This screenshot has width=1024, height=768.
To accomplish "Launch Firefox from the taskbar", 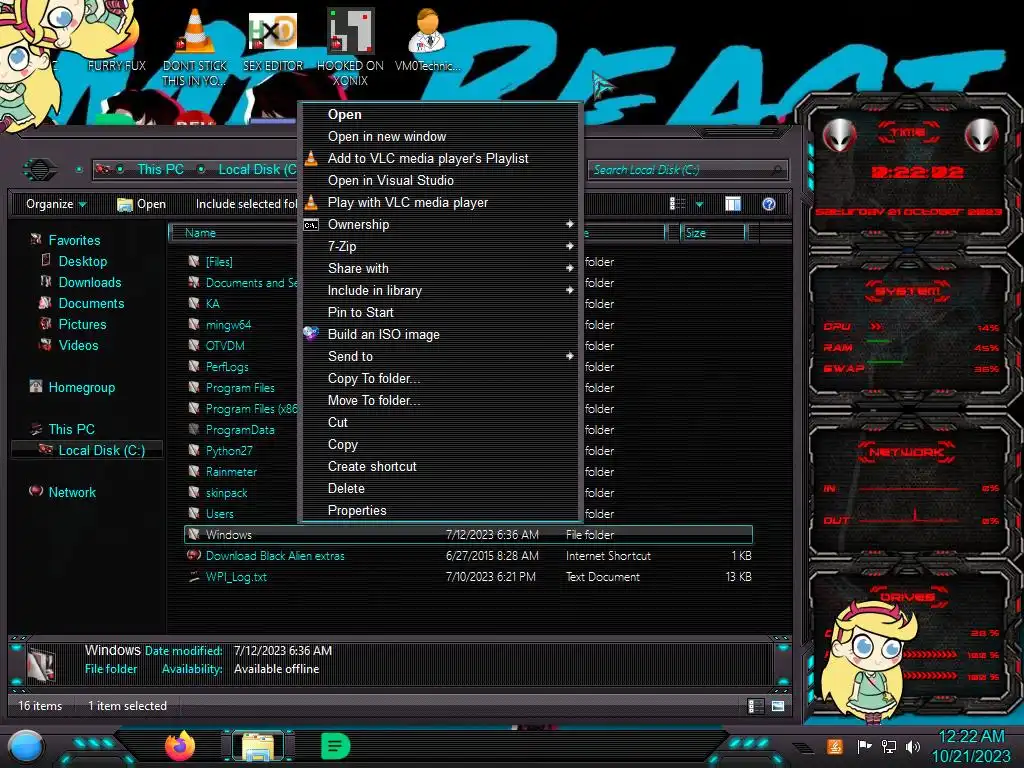I will click(180, 746).
